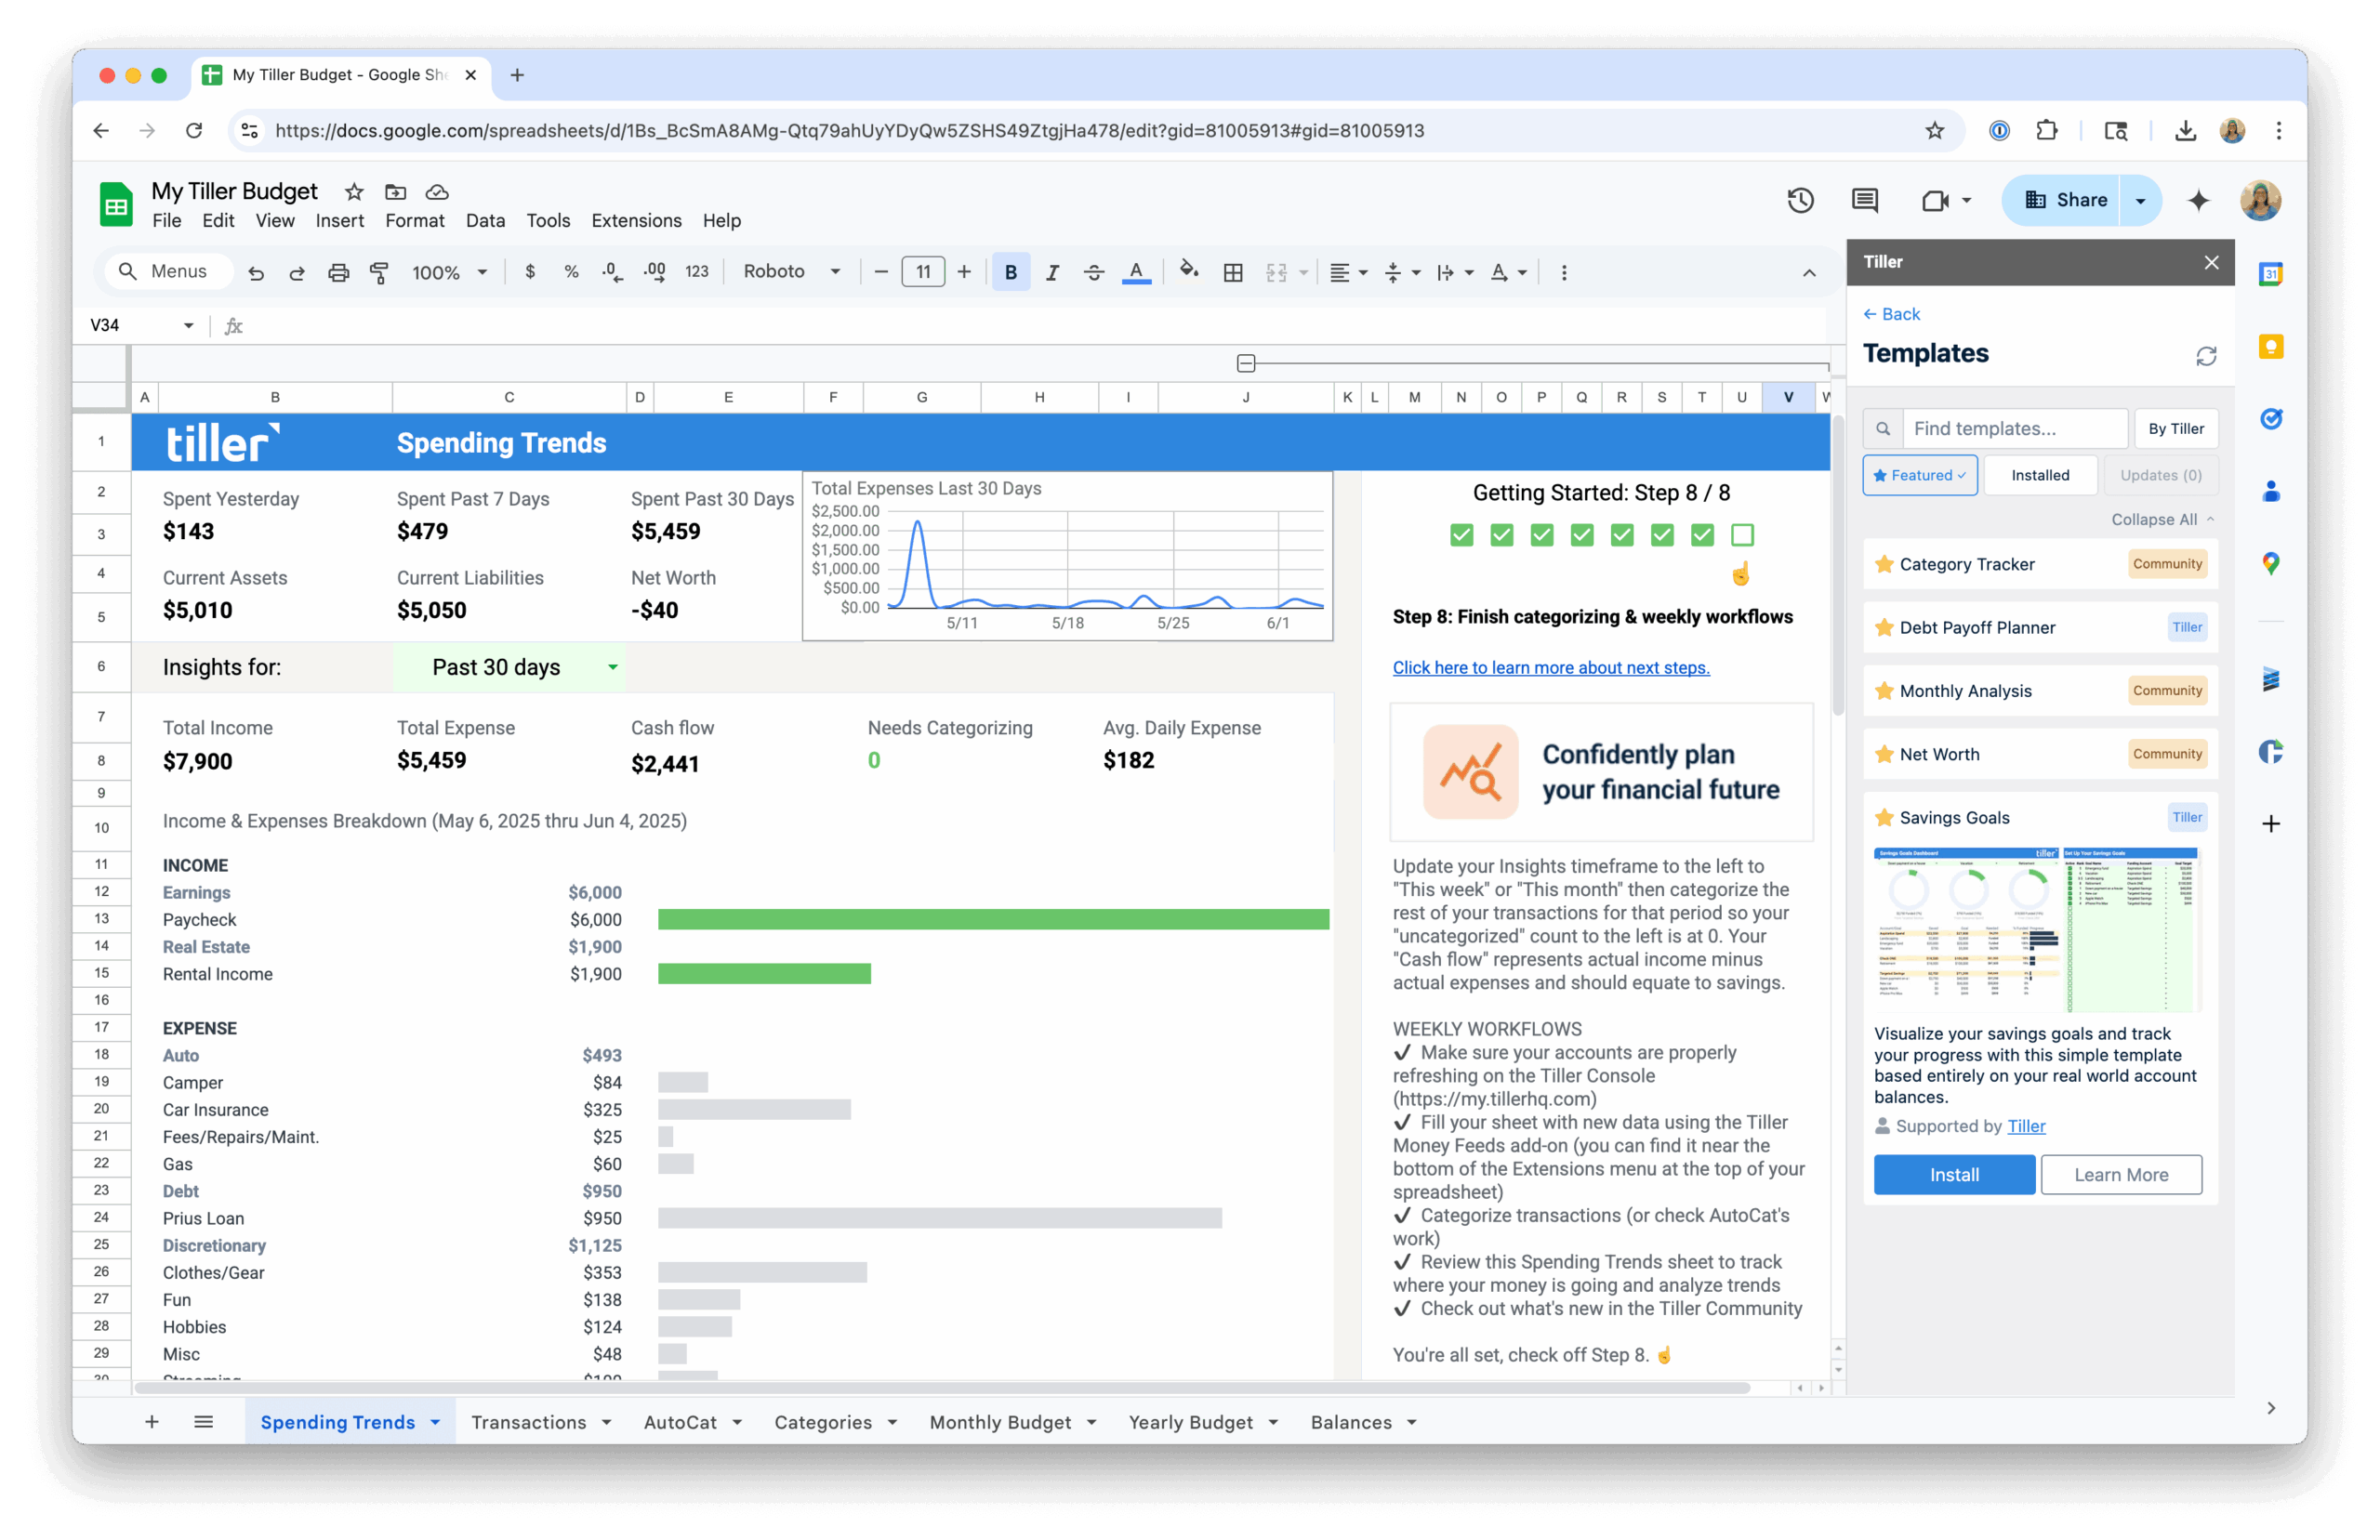The height and width of the screenshot is (1540, 2380).
Task: Toggle bold formatting button
Action: [1010, 272]
